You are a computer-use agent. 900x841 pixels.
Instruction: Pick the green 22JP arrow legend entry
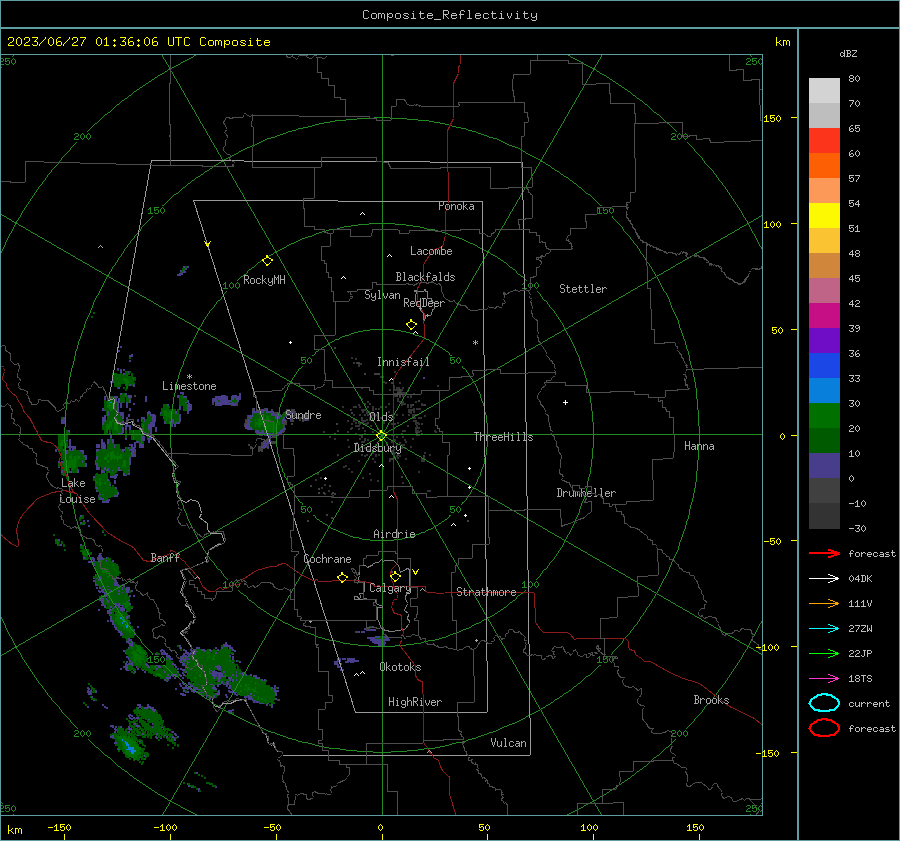[824, 653]
